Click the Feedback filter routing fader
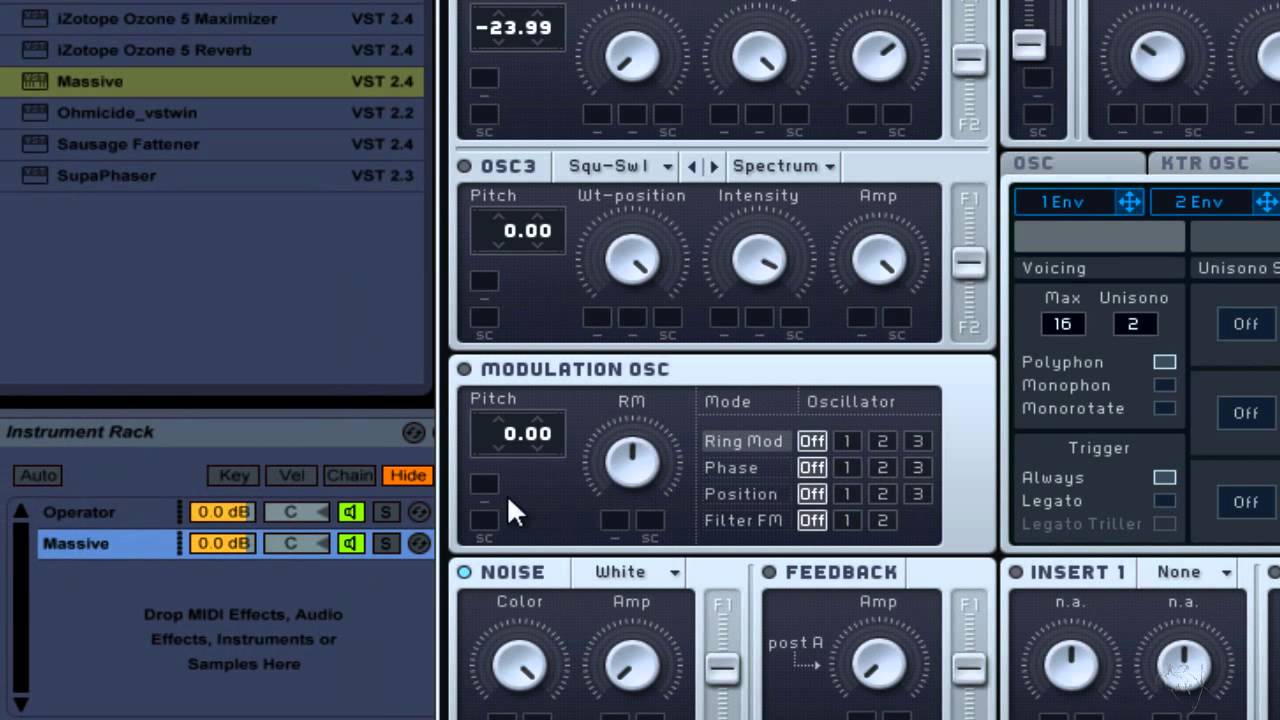 pyautogui.click(x=968, y=667)
